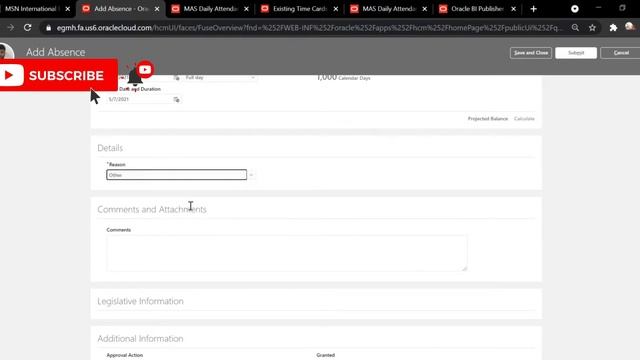Click the Granted label

[325, 355]
